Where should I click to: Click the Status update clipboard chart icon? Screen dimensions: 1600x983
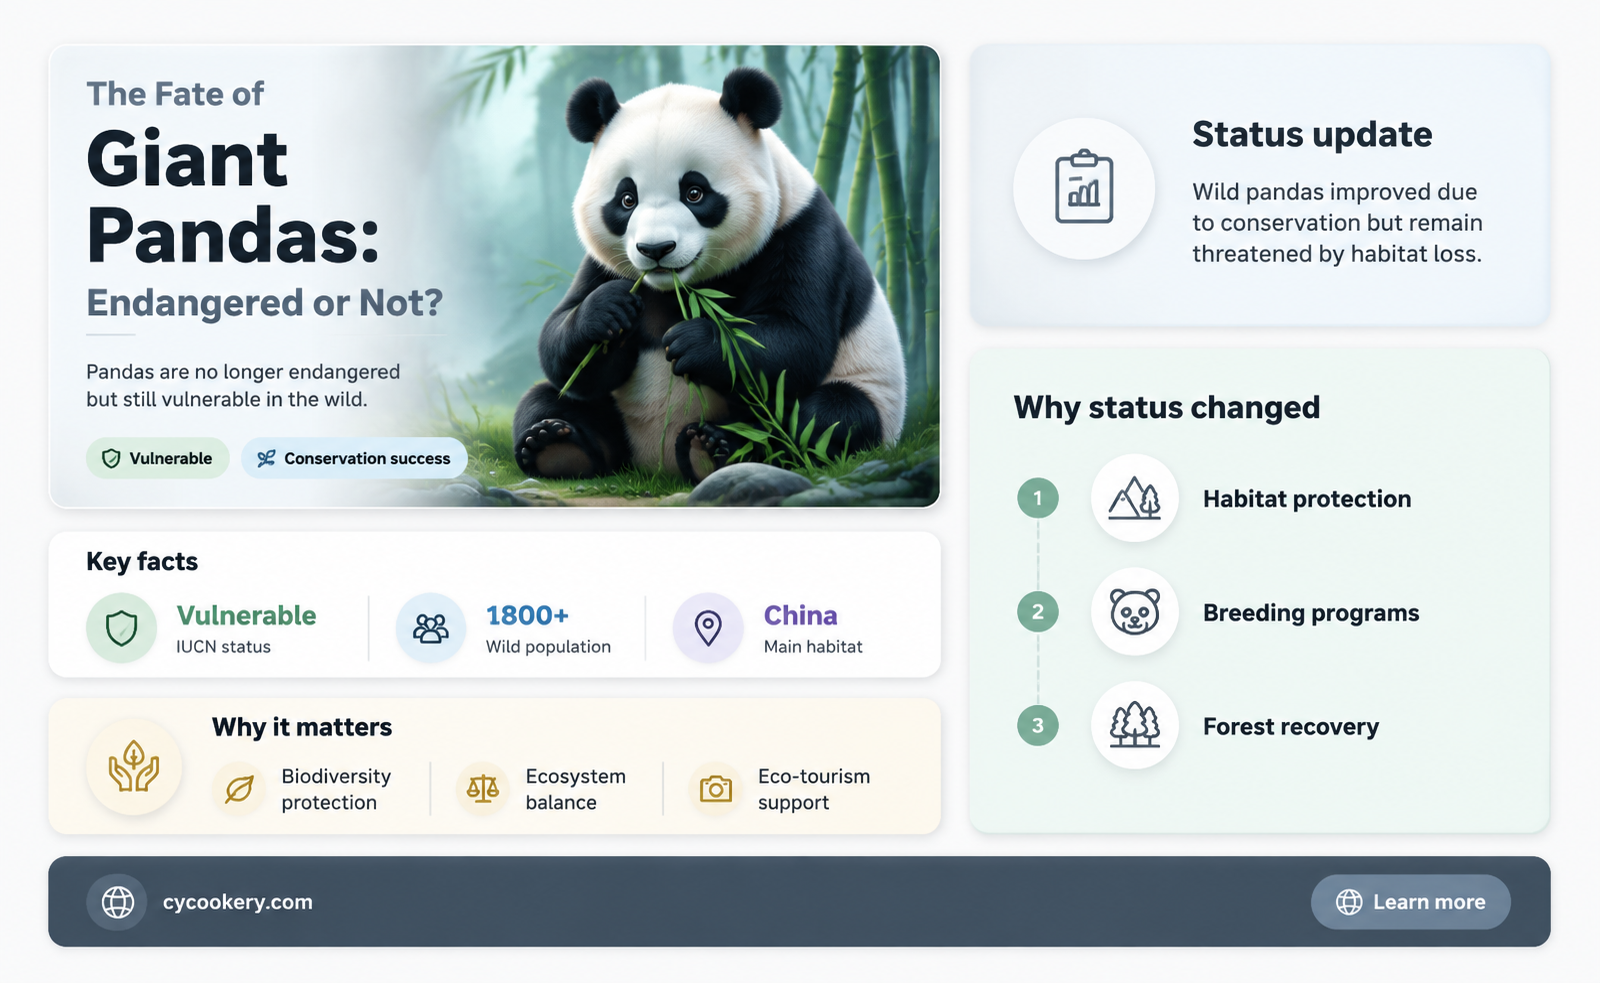pos(1084,188)
